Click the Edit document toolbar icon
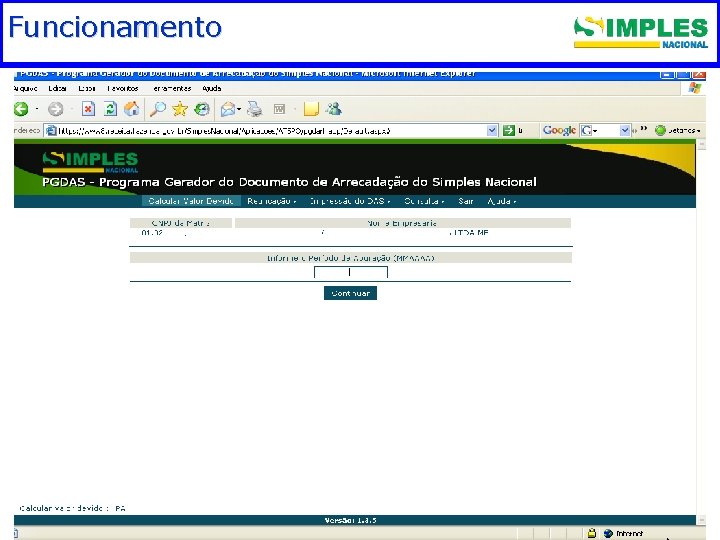 pos(279,109)
